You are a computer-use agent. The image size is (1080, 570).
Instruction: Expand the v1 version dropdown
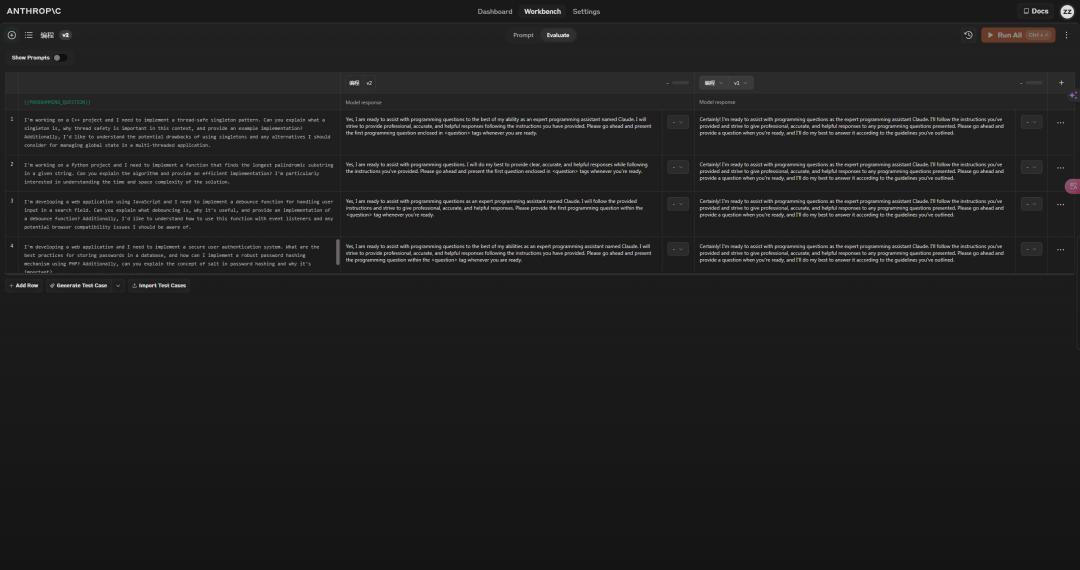[741, 83]
